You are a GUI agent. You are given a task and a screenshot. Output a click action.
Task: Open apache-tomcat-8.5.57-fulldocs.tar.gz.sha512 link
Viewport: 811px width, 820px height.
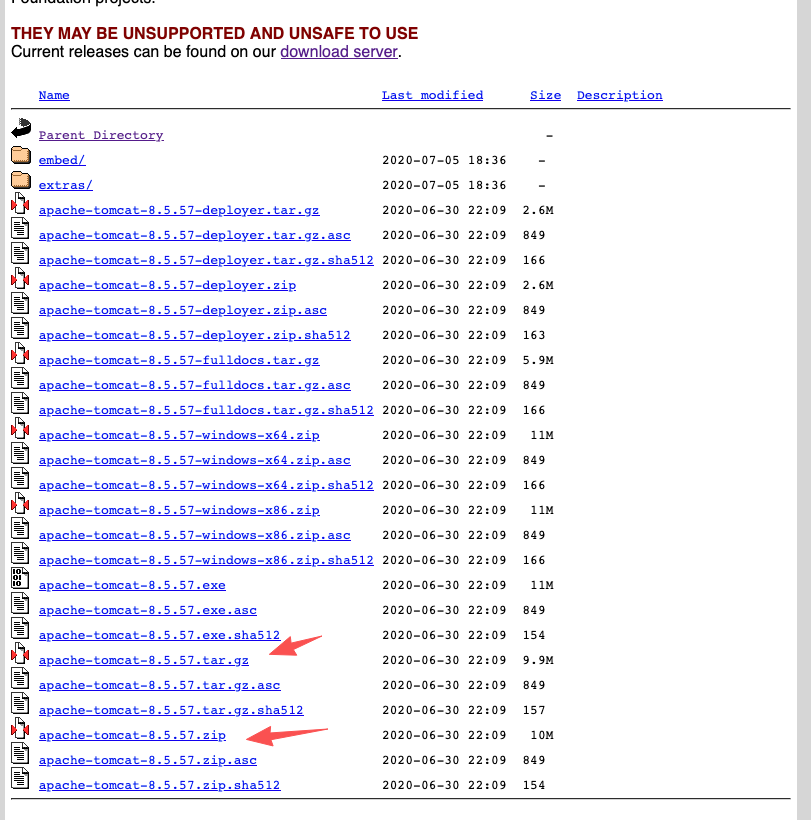[206, 411]
